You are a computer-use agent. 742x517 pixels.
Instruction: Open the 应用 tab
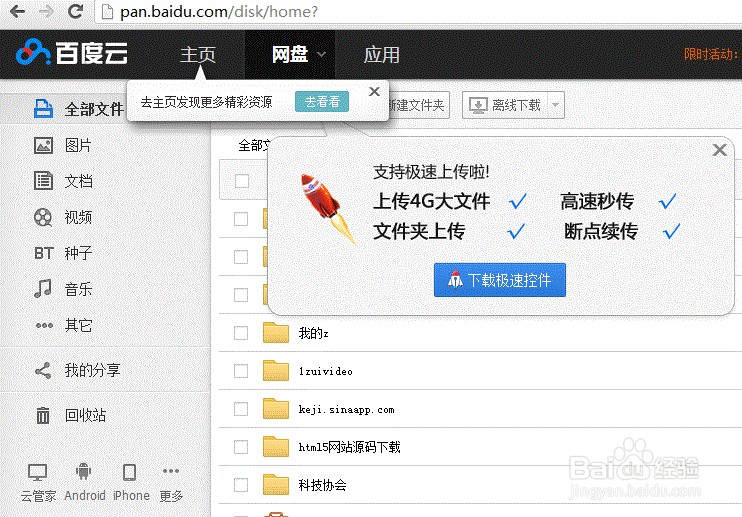[381, 54]
